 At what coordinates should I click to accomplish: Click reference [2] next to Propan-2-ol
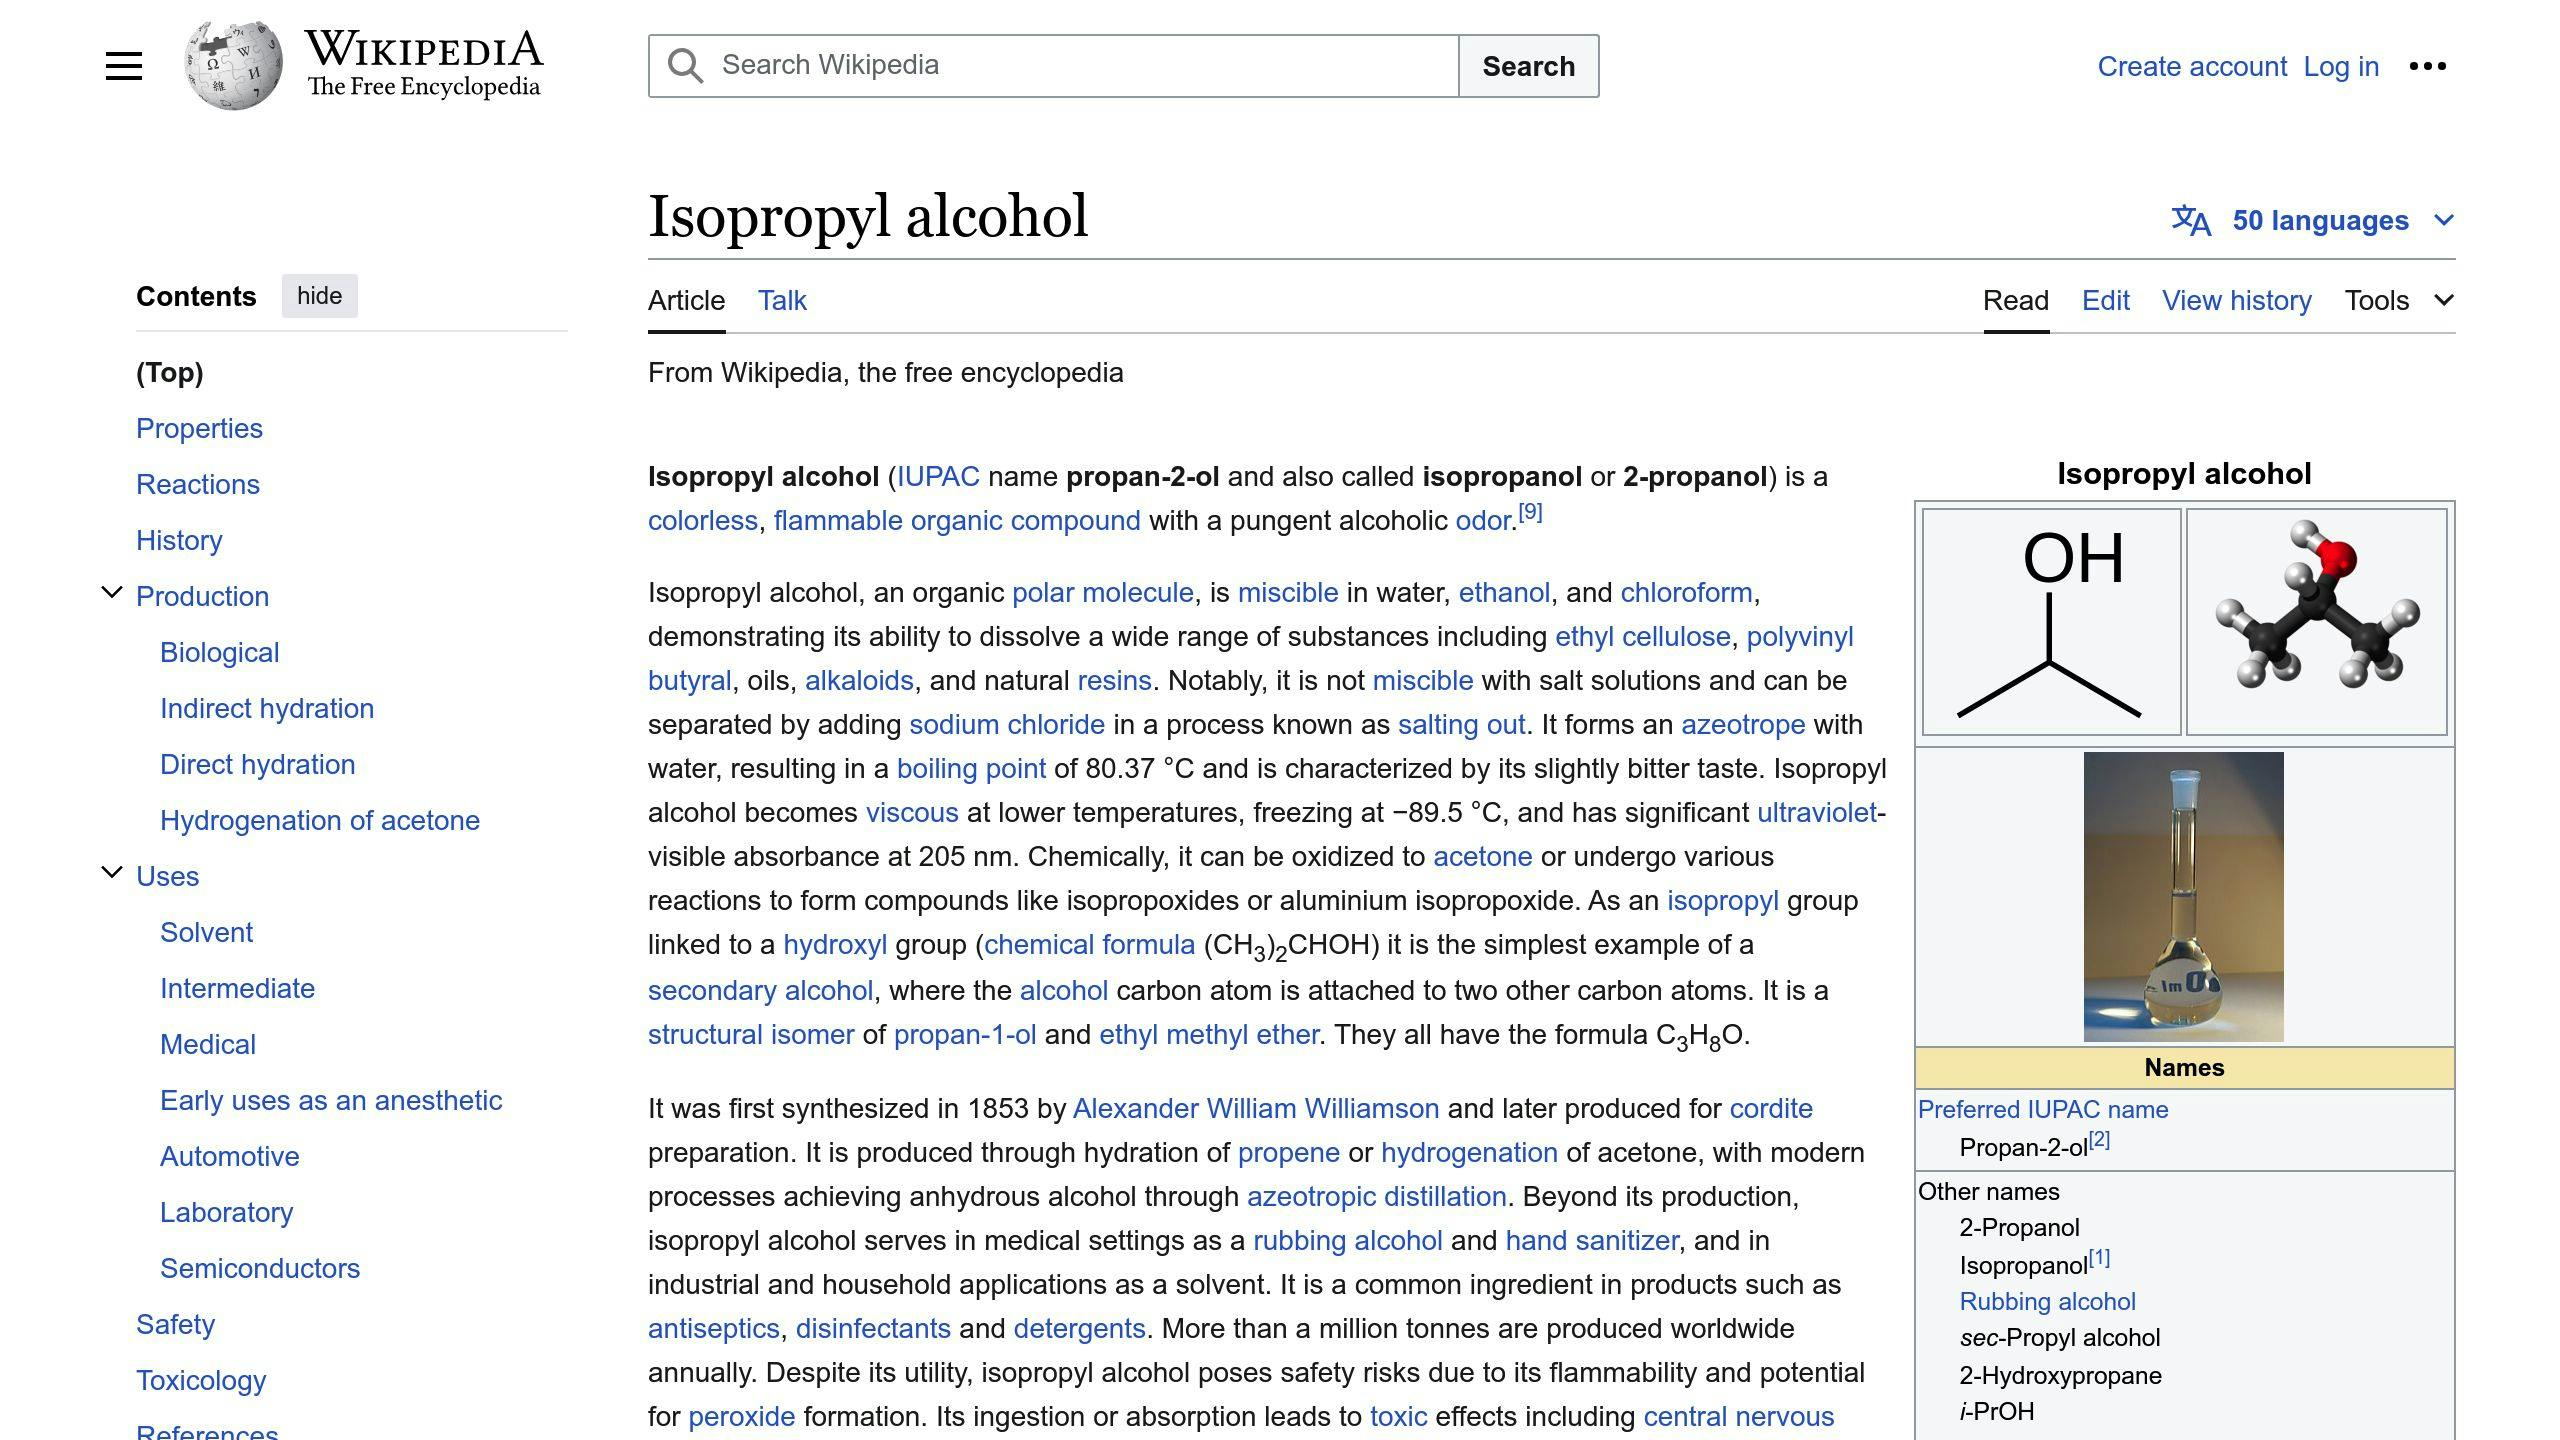pyautogui.click(x=2099, y=1140)
